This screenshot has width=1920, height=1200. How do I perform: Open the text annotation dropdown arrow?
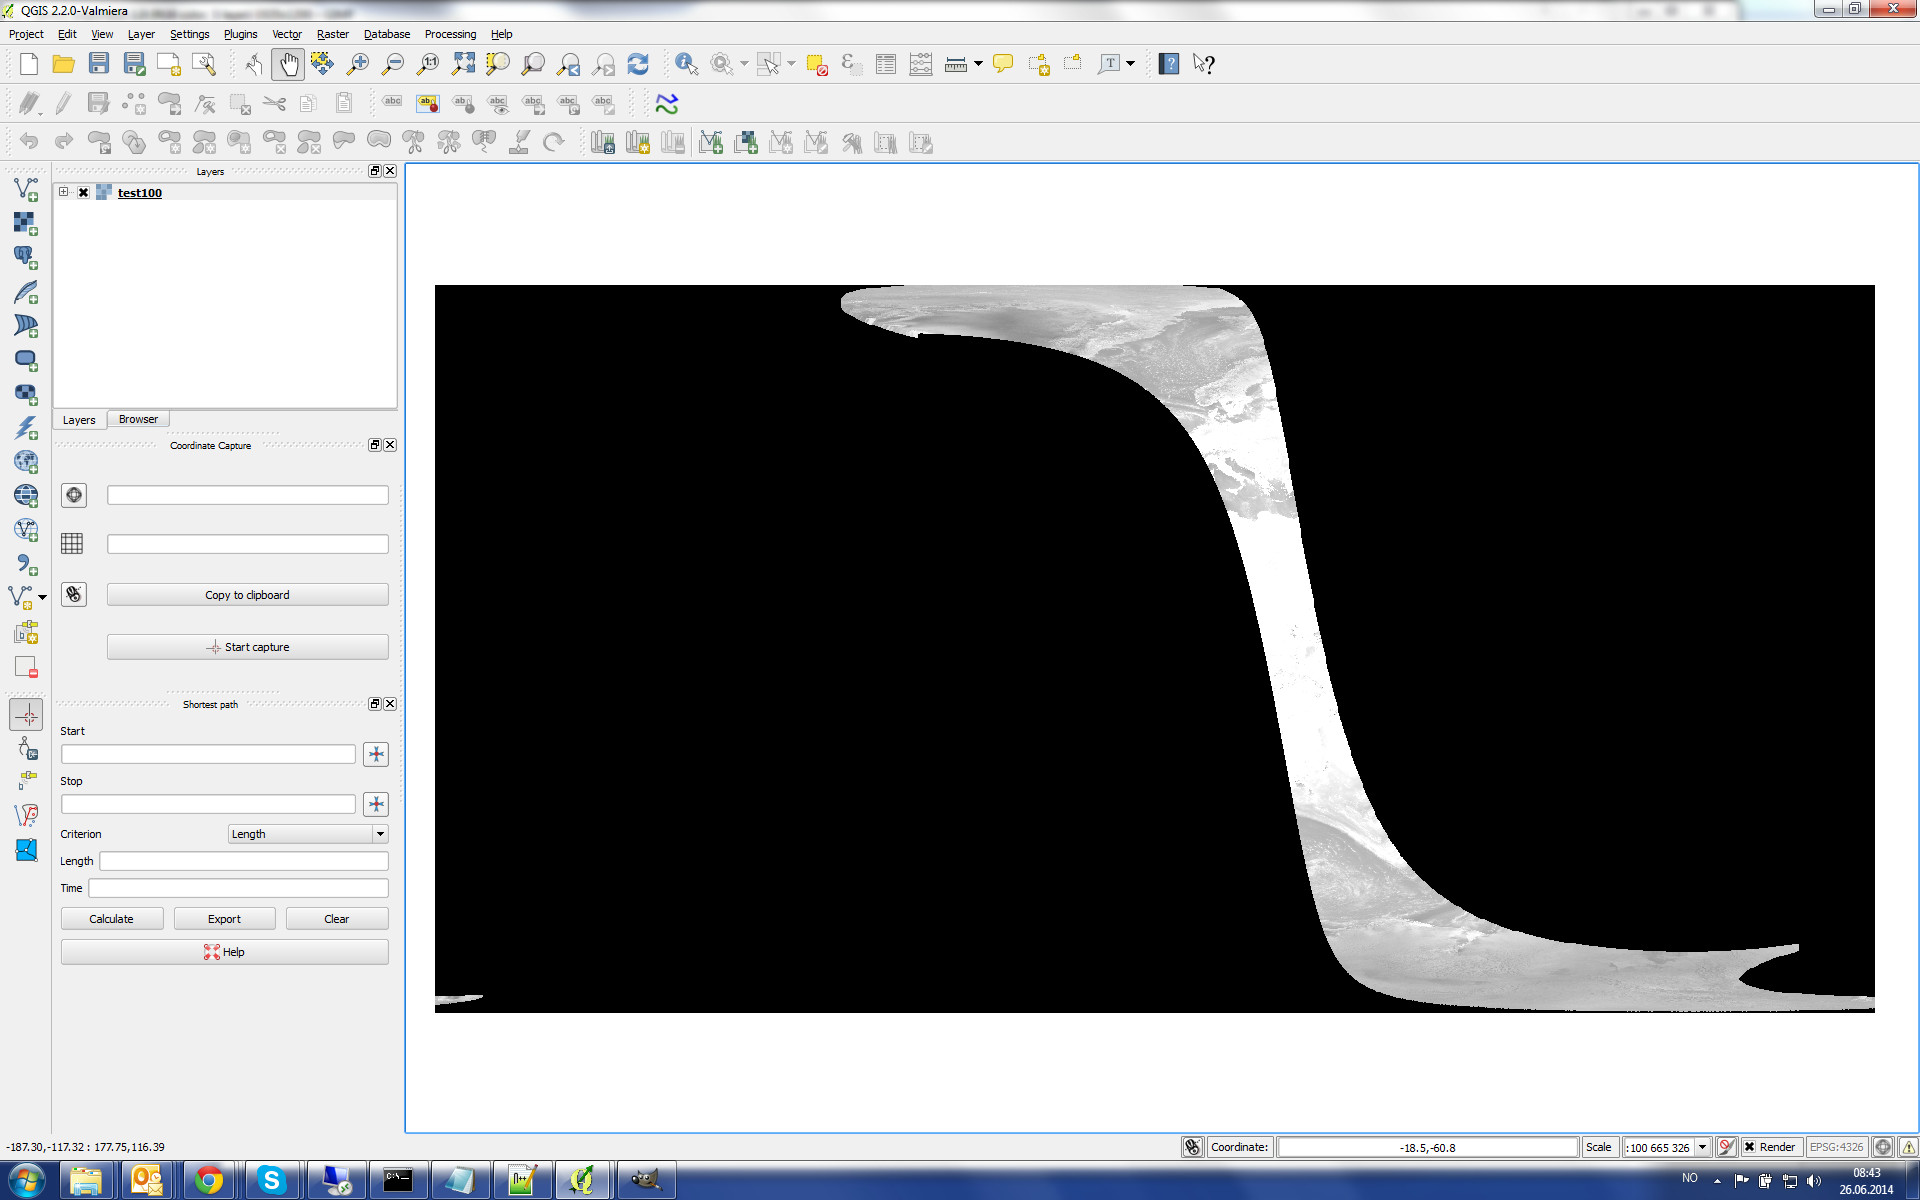pyautogui.click(x=1131, y=64)
